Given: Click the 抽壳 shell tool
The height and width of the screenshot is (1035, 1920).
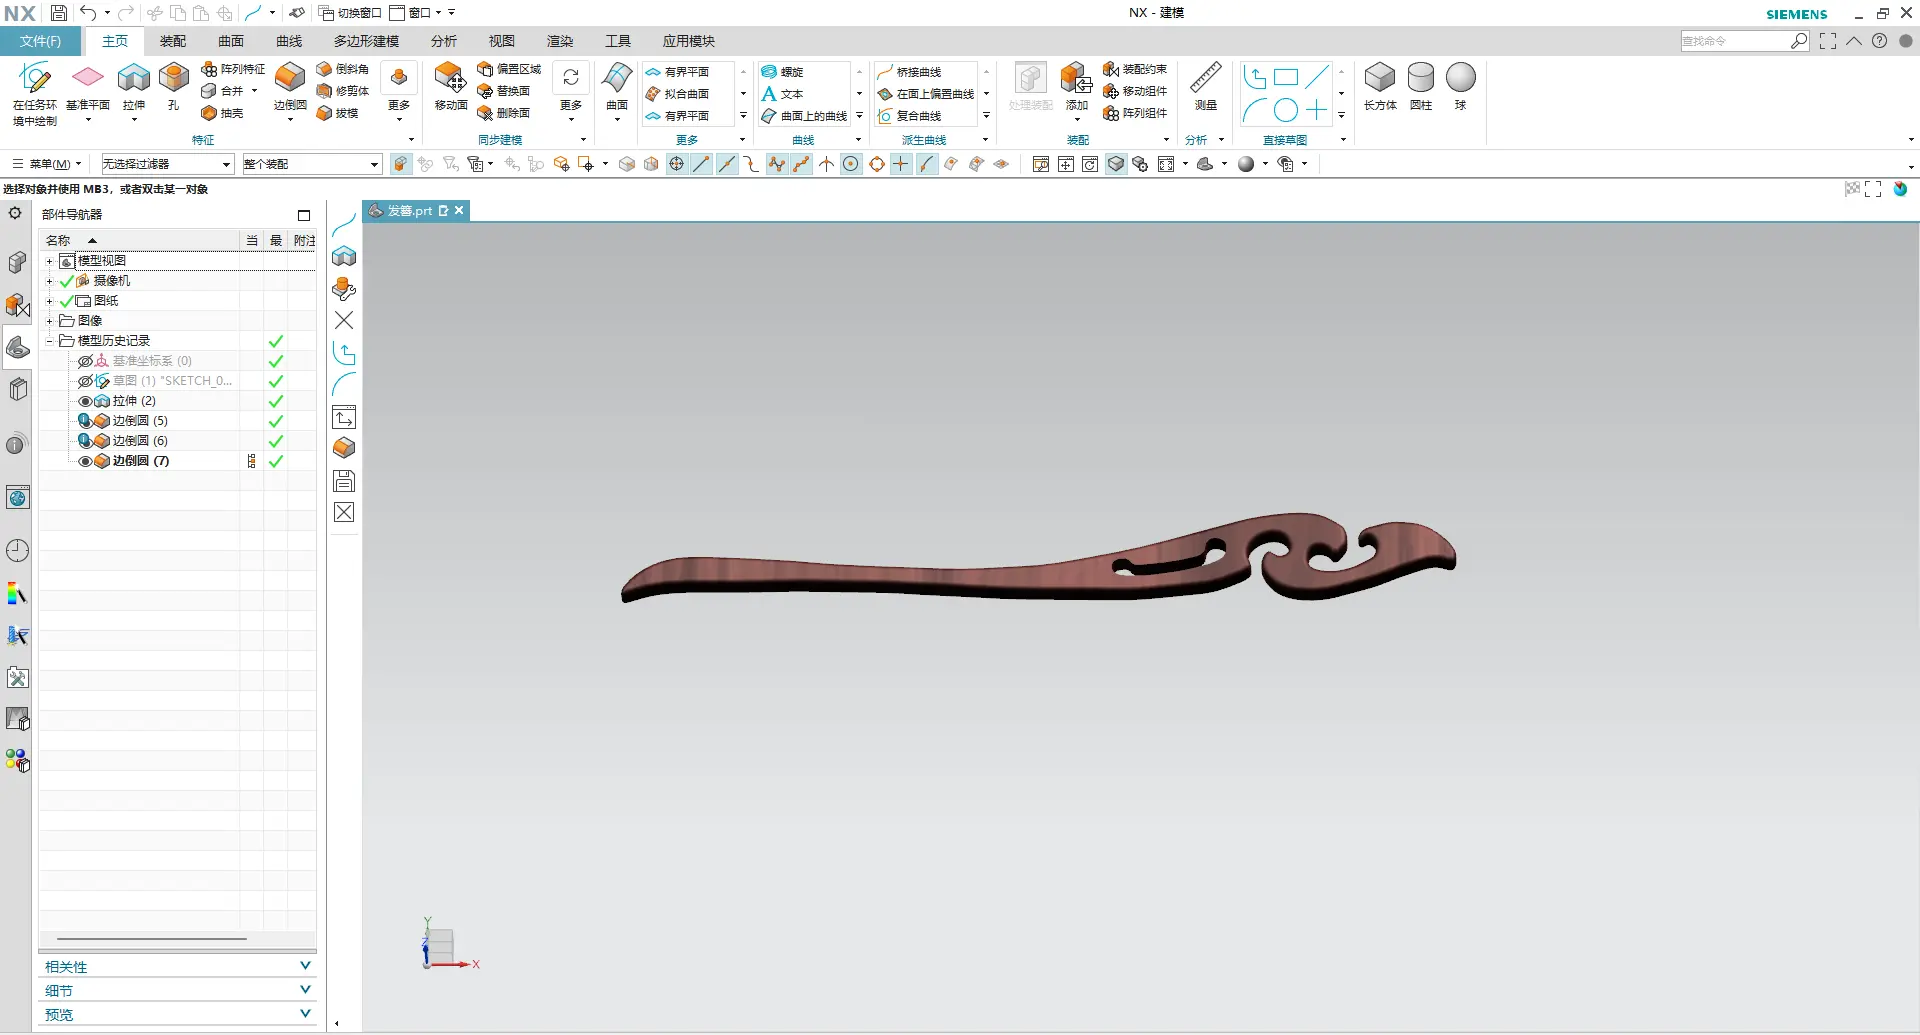Looking at the screenshot, I should 222,113.
